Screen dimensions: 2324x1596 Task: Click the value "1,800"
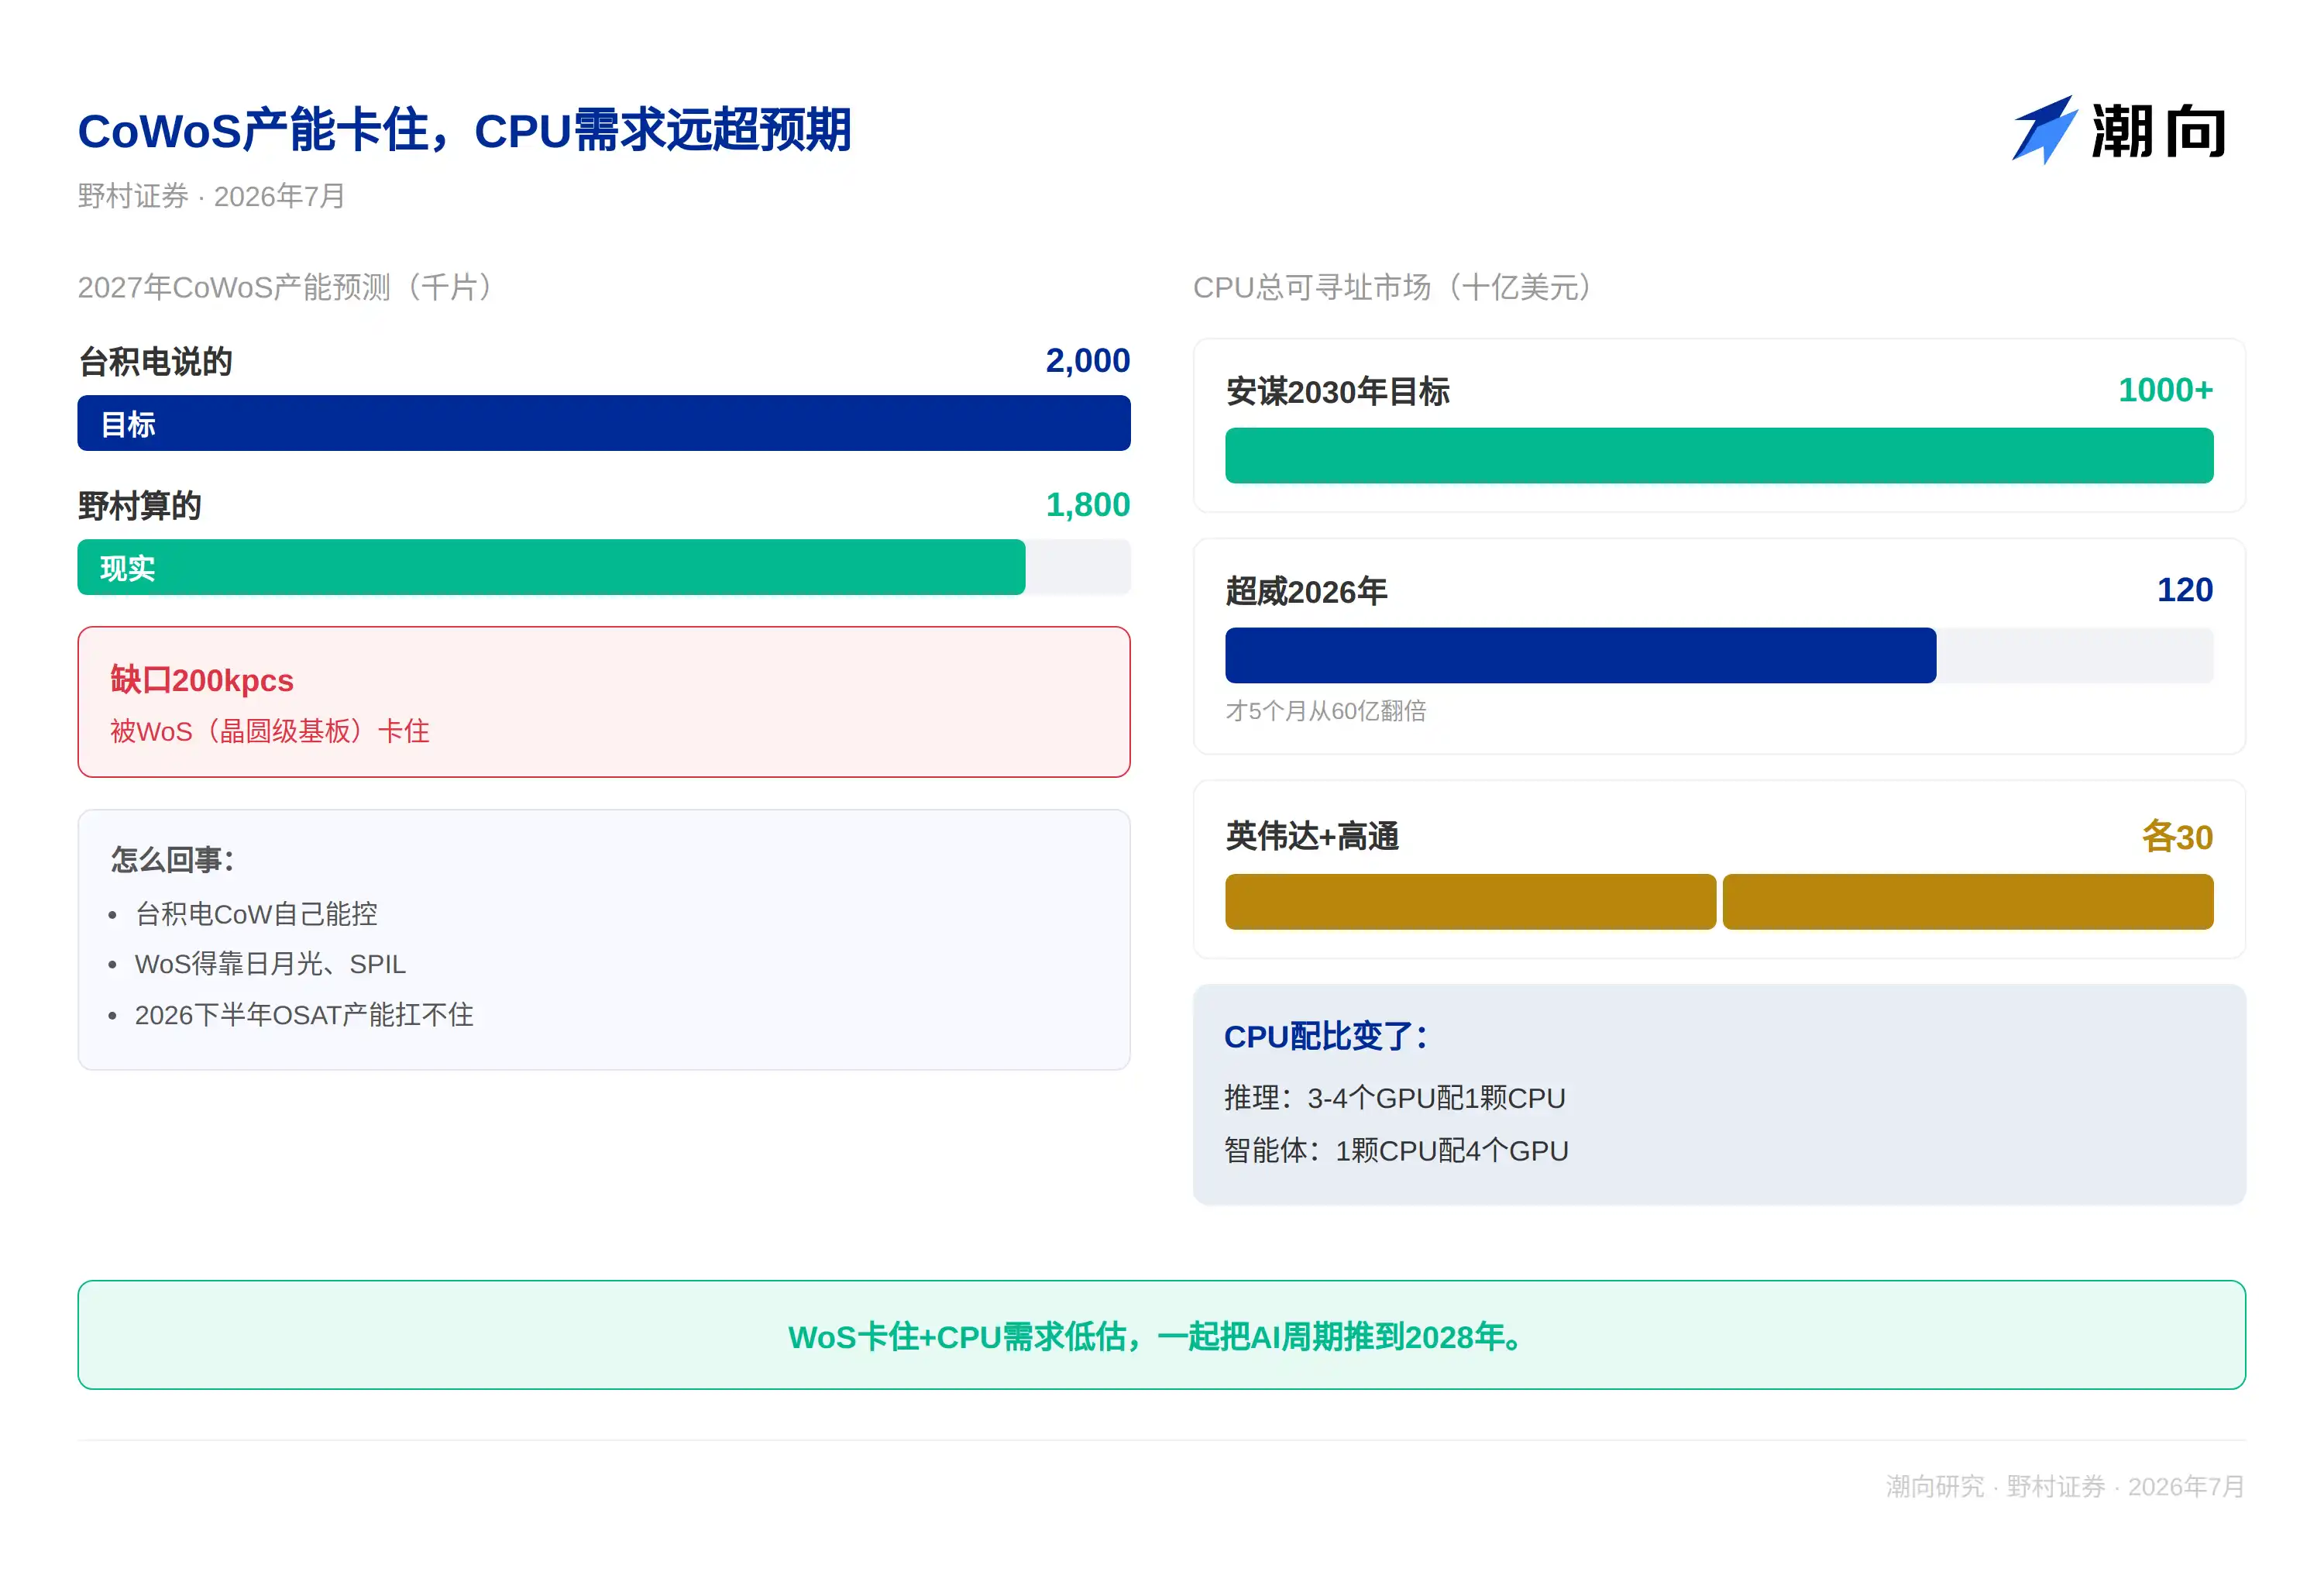tap(1088, 504)
